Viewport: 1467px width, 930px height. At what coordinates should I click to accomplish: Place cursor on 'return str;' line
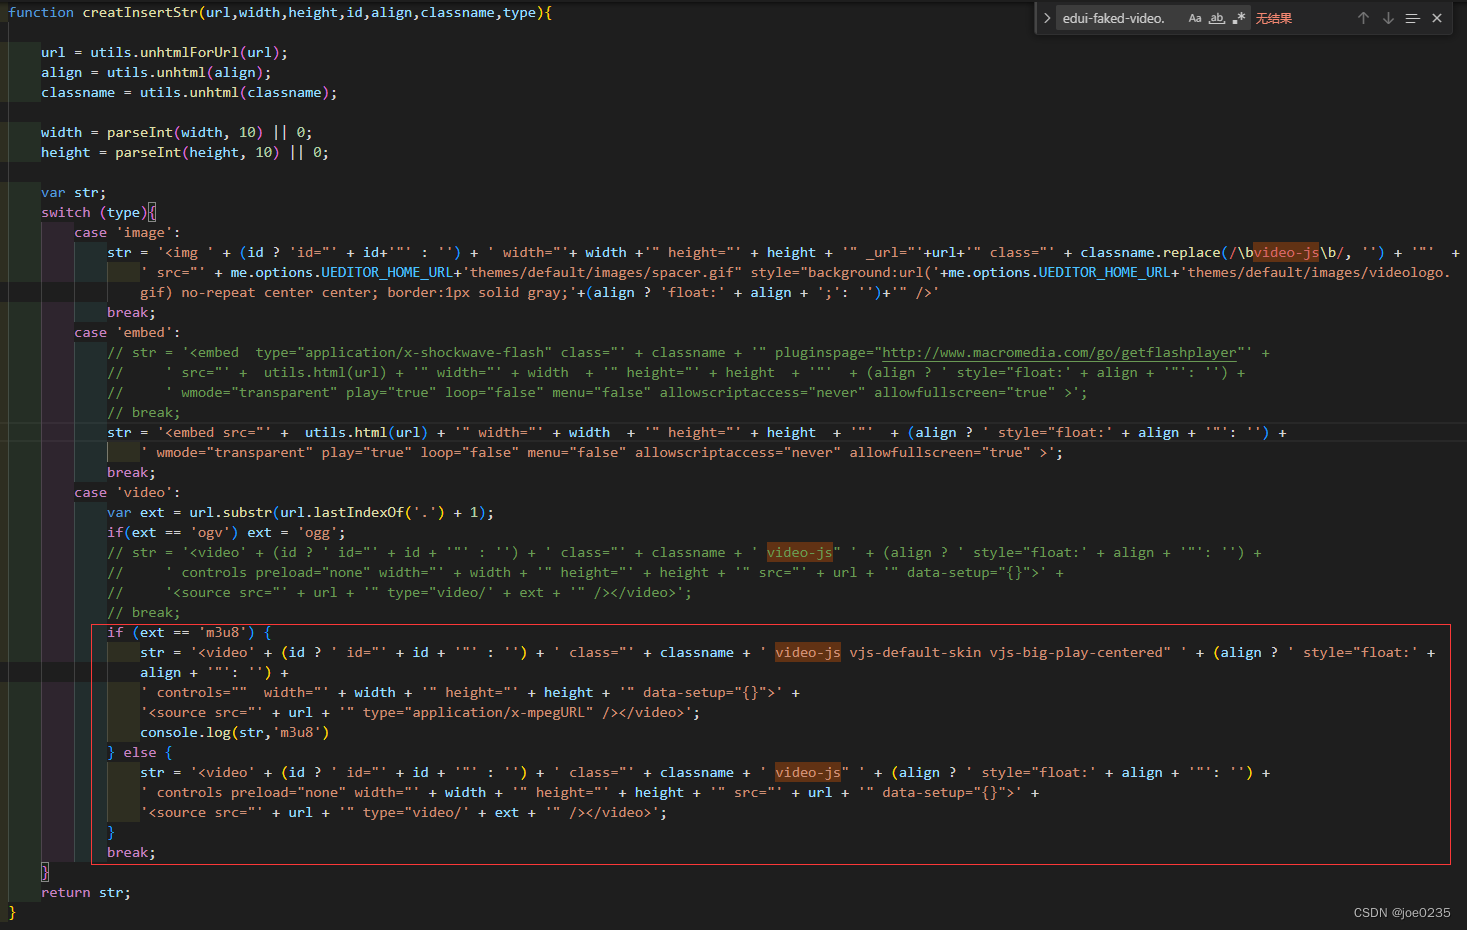click(86, 892)
